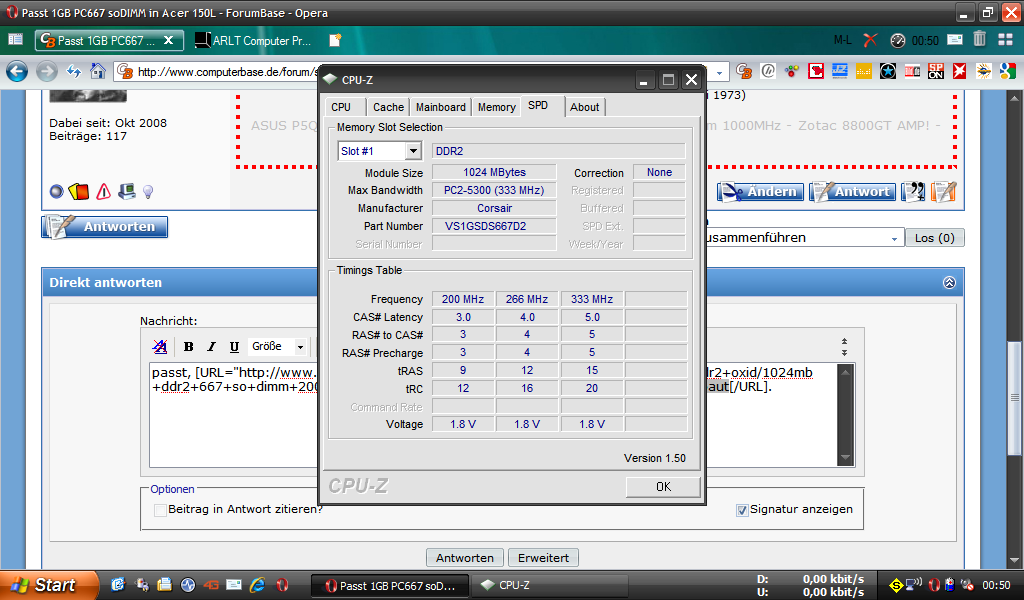This screenshot has width=1024, height=600.
Task: Toggle italic formatting in reply editor
Action: (x=211, y=347)
